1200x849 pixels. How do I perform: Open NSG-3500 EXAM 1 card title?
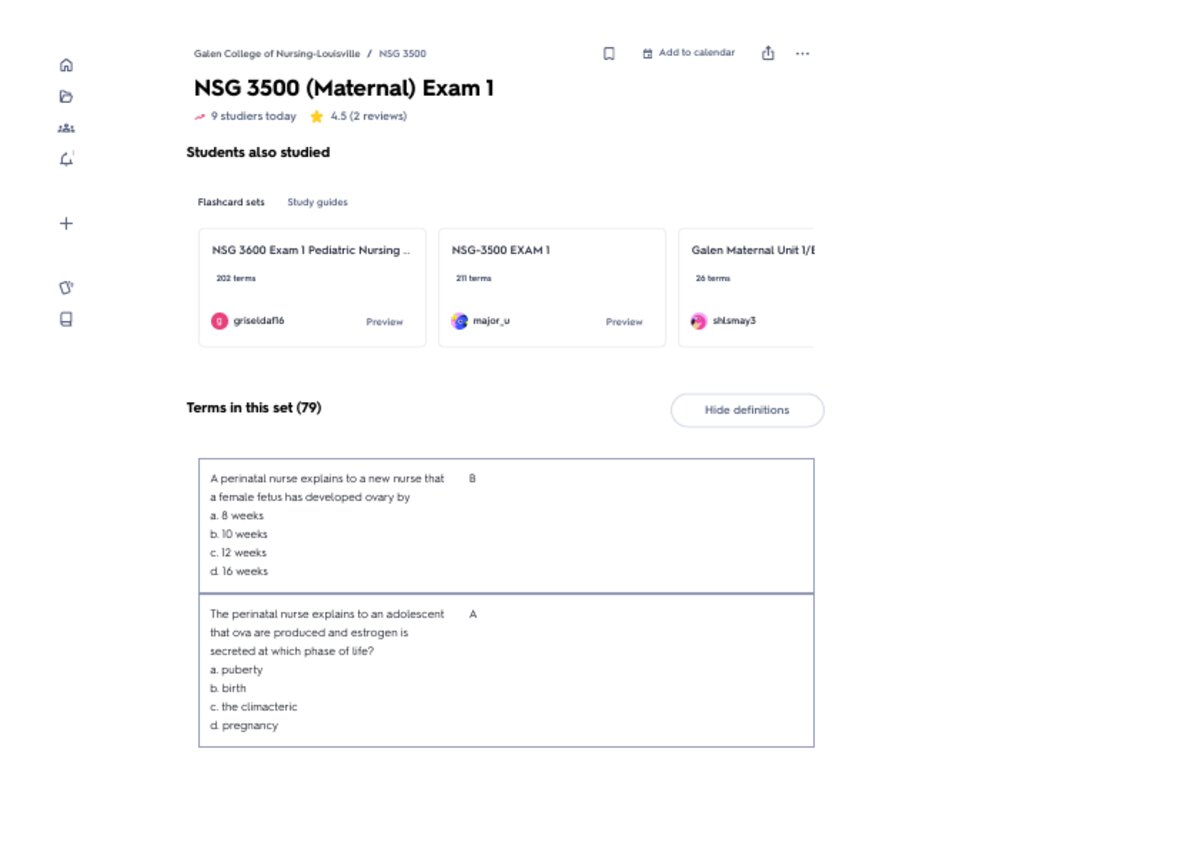click(x=501, y=250)
